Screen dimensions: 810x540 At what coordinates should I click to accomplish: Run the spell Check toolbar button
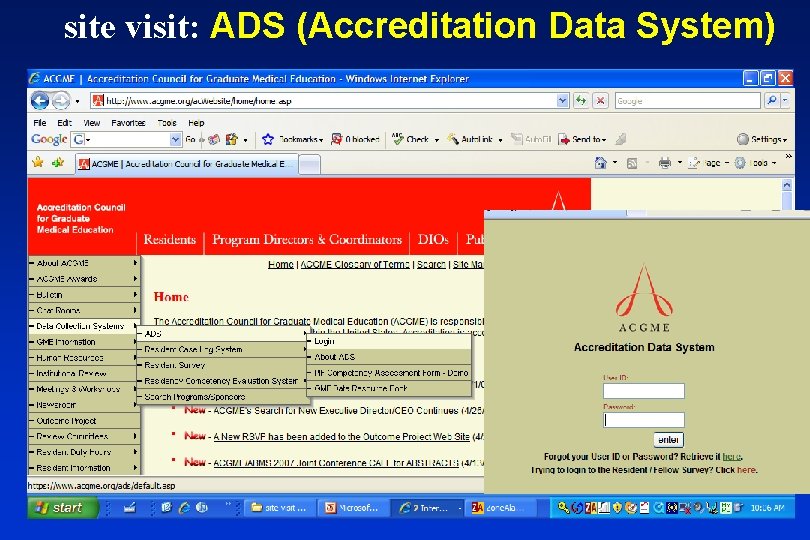398,139
